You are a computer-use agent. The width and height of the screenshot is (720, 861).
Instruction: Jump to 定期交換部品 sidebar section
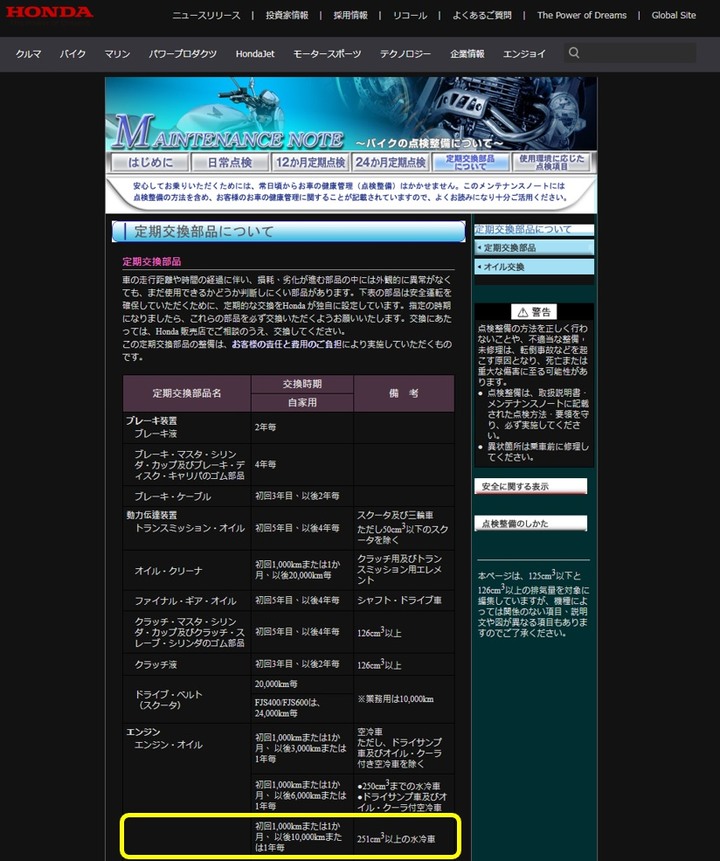click(x=534, y=248)
